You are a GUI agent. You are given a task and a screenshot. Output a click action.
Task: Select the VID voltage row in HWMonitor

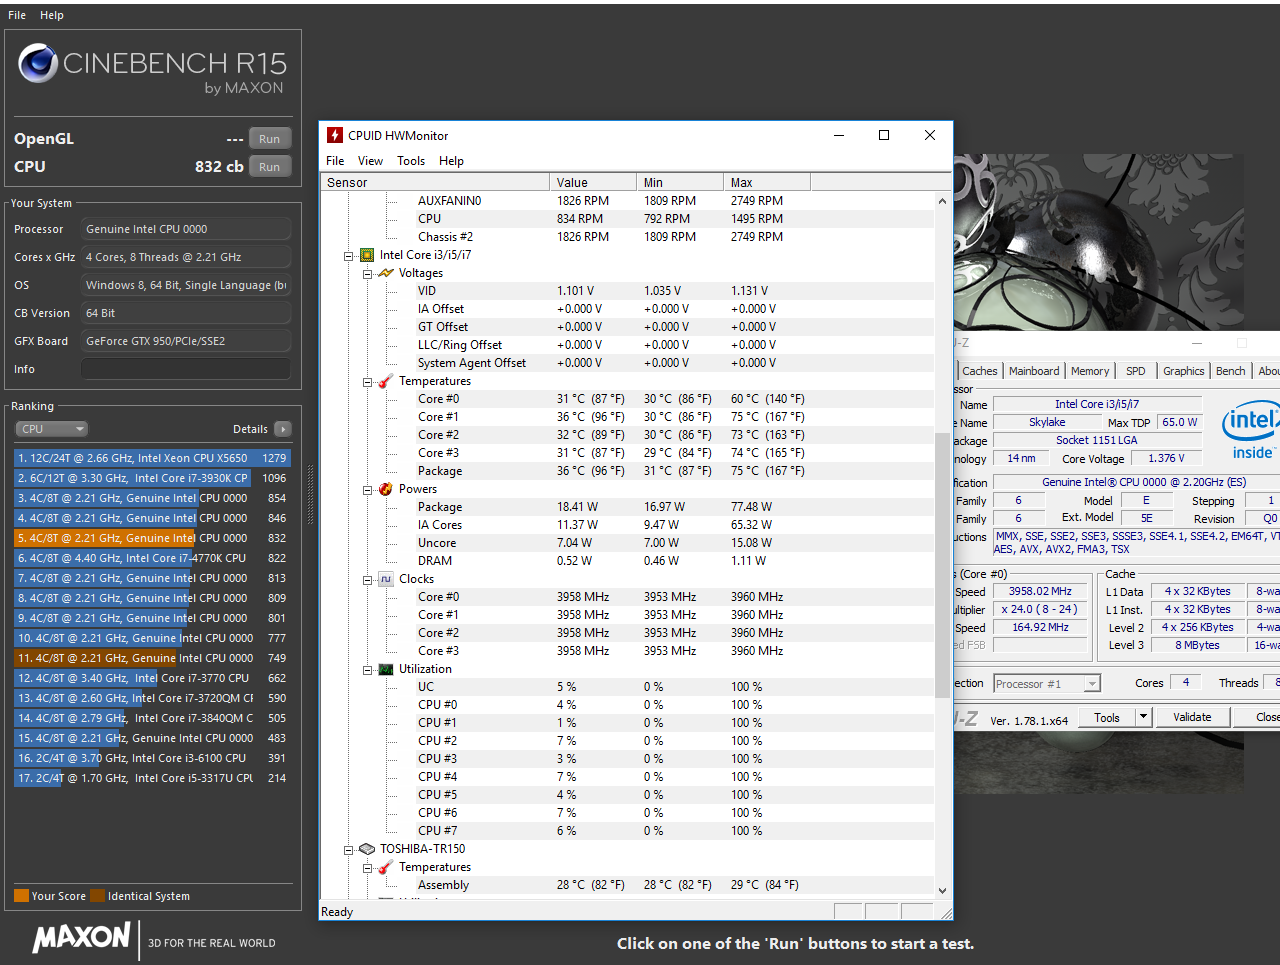[x=628, y=291]
